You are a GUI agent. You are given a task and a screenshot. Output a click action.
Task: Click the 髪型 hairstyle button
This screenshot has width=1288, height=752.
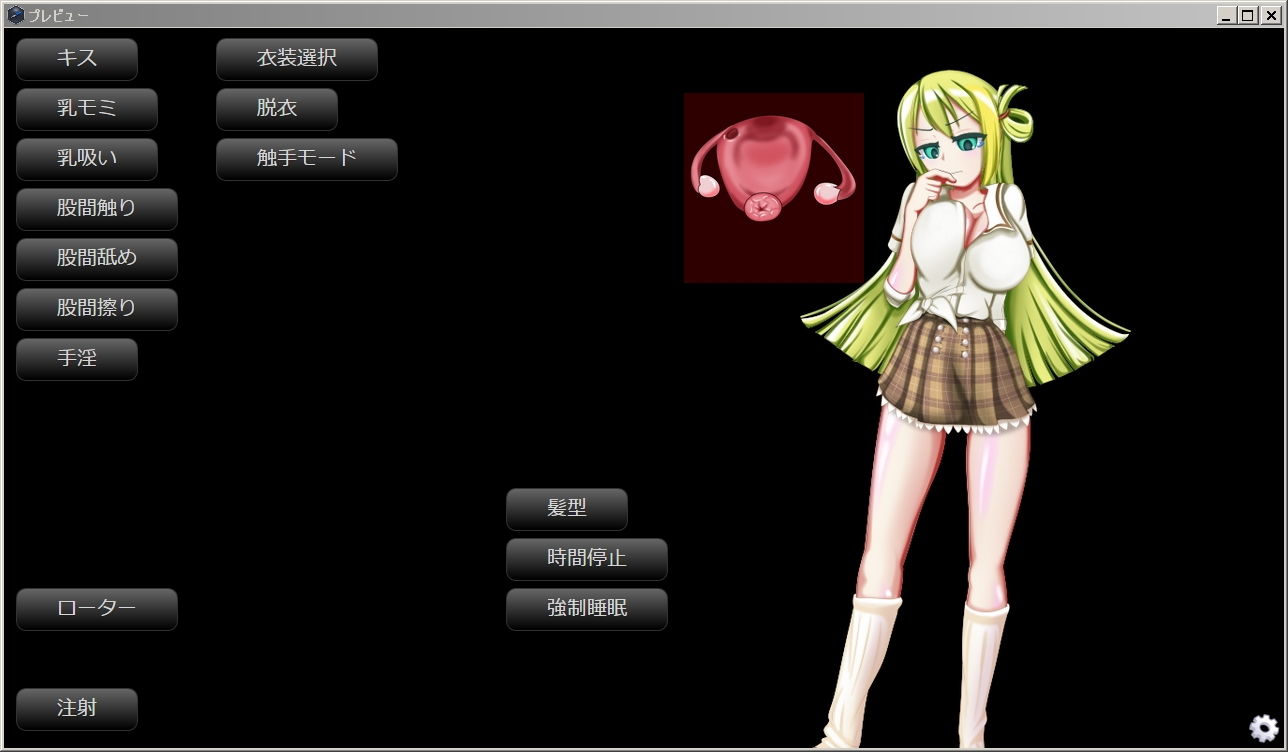tap(567, 509)
